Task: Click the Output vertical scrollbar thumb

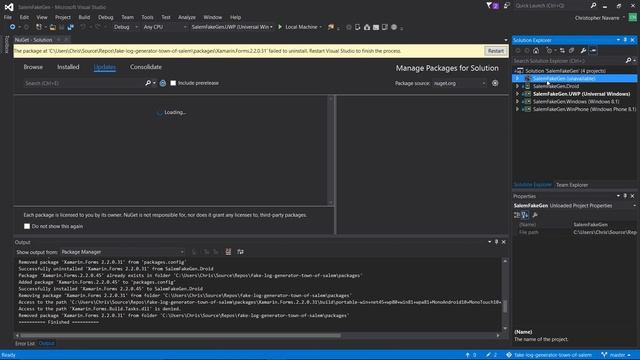Action: [505, 307]
